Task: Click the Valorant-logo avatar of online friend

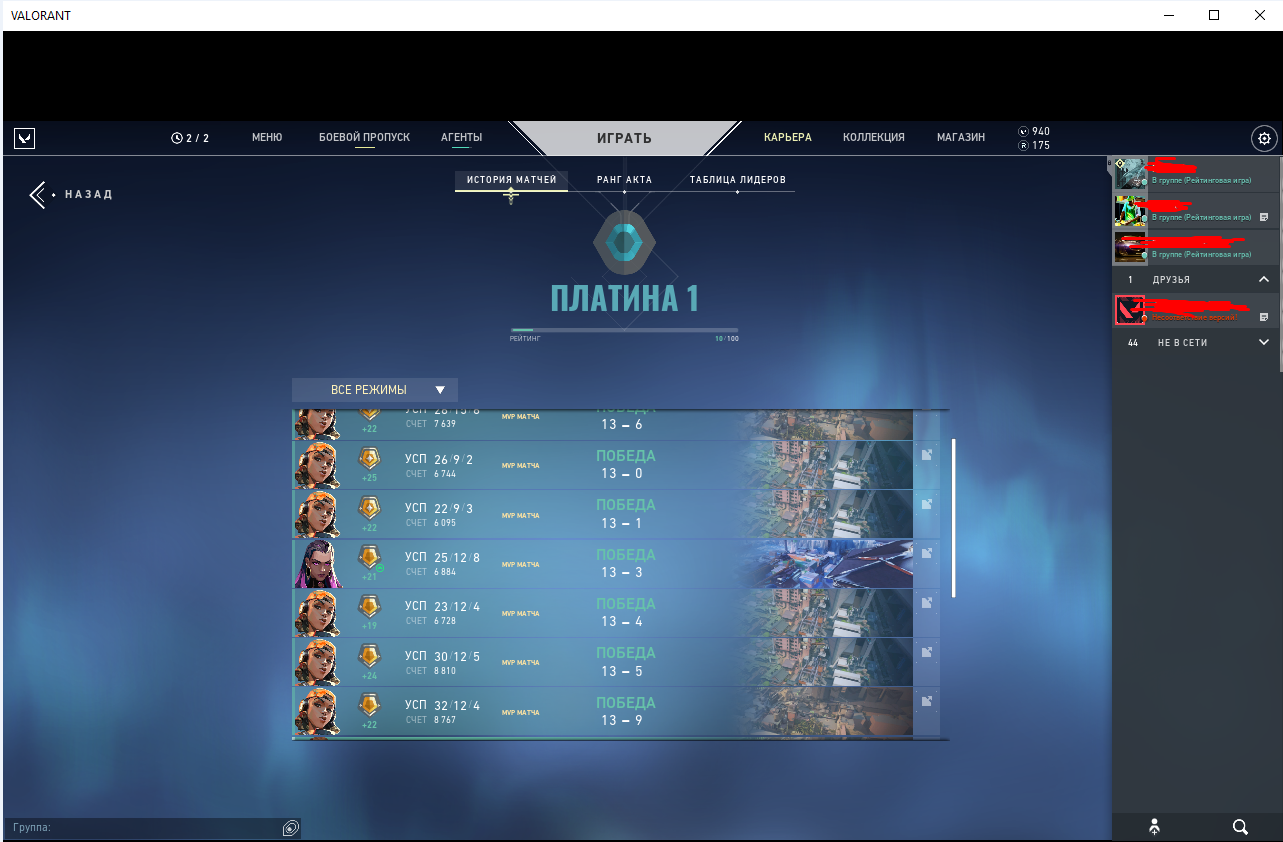Action: pos(1130,311)
